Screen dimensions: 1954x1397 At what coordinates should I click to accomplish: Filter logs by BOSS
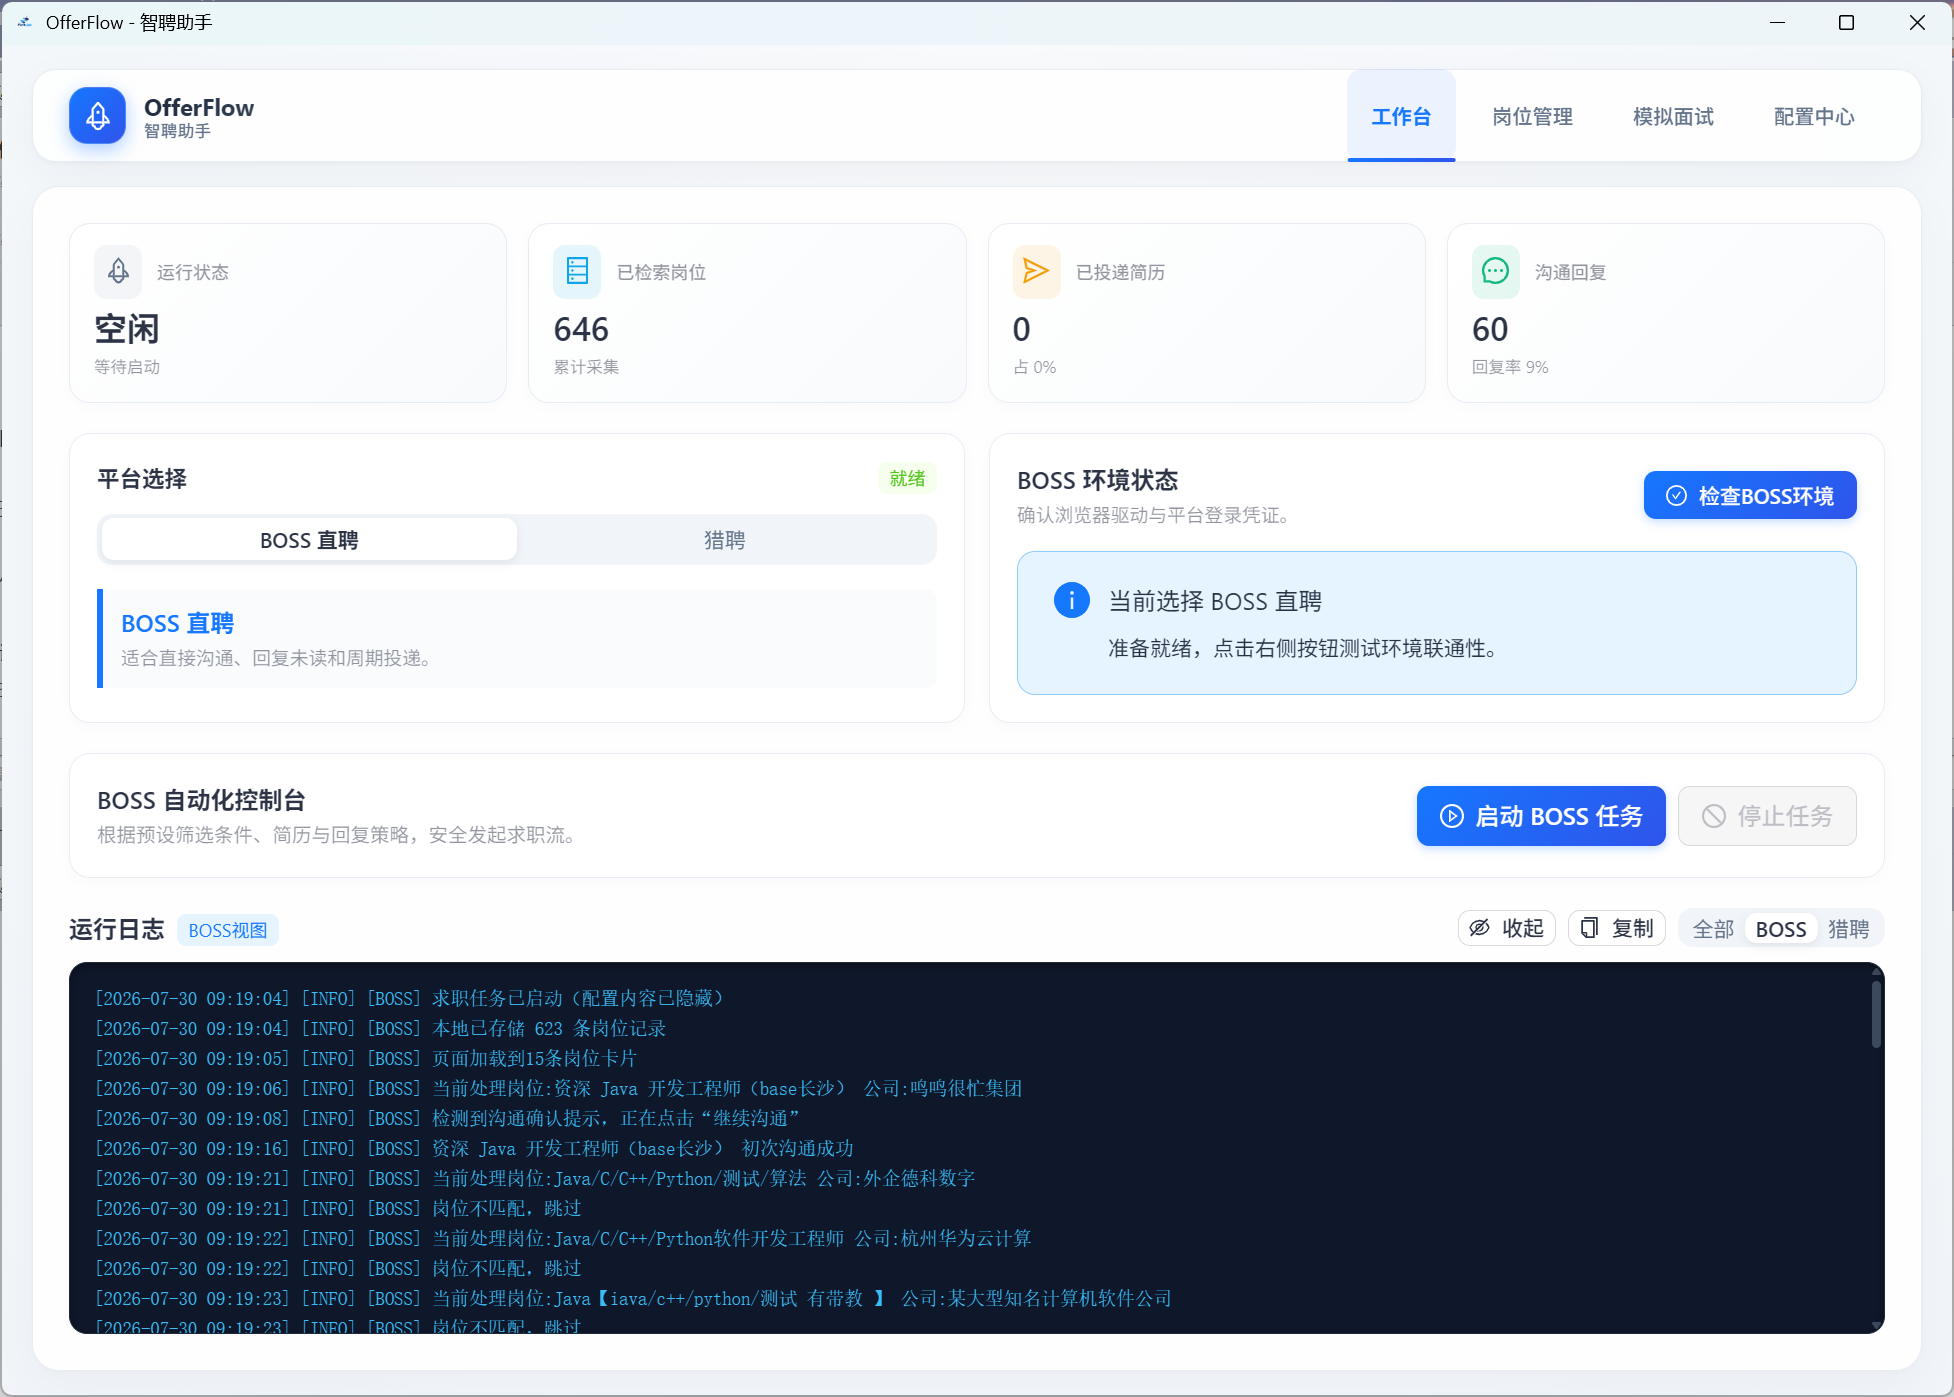point(1781,929)
